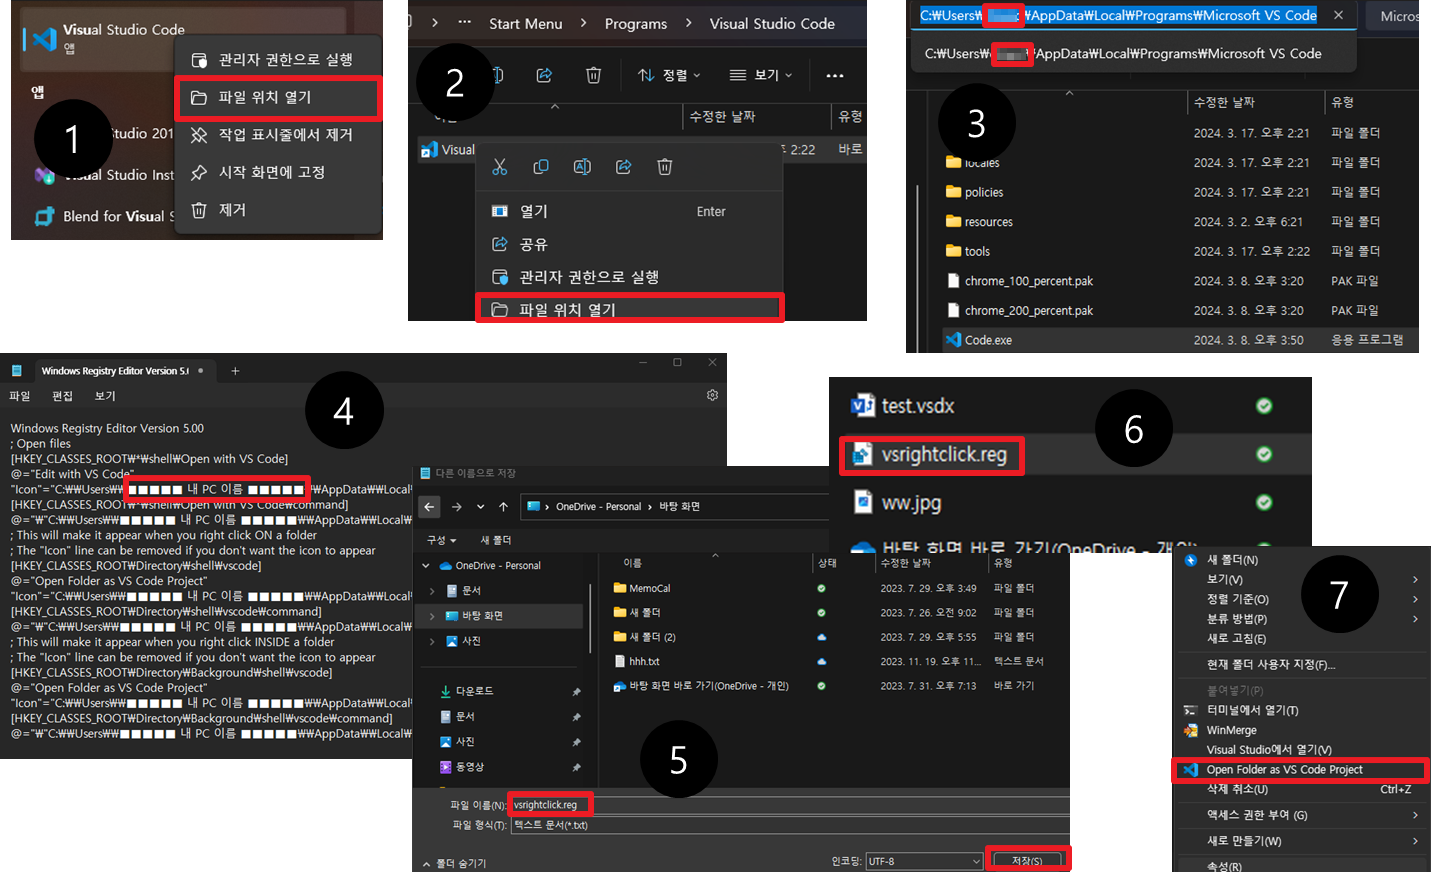
Task: Expand the '사진' tree node under OneDrive
Action: pos(432,641)
